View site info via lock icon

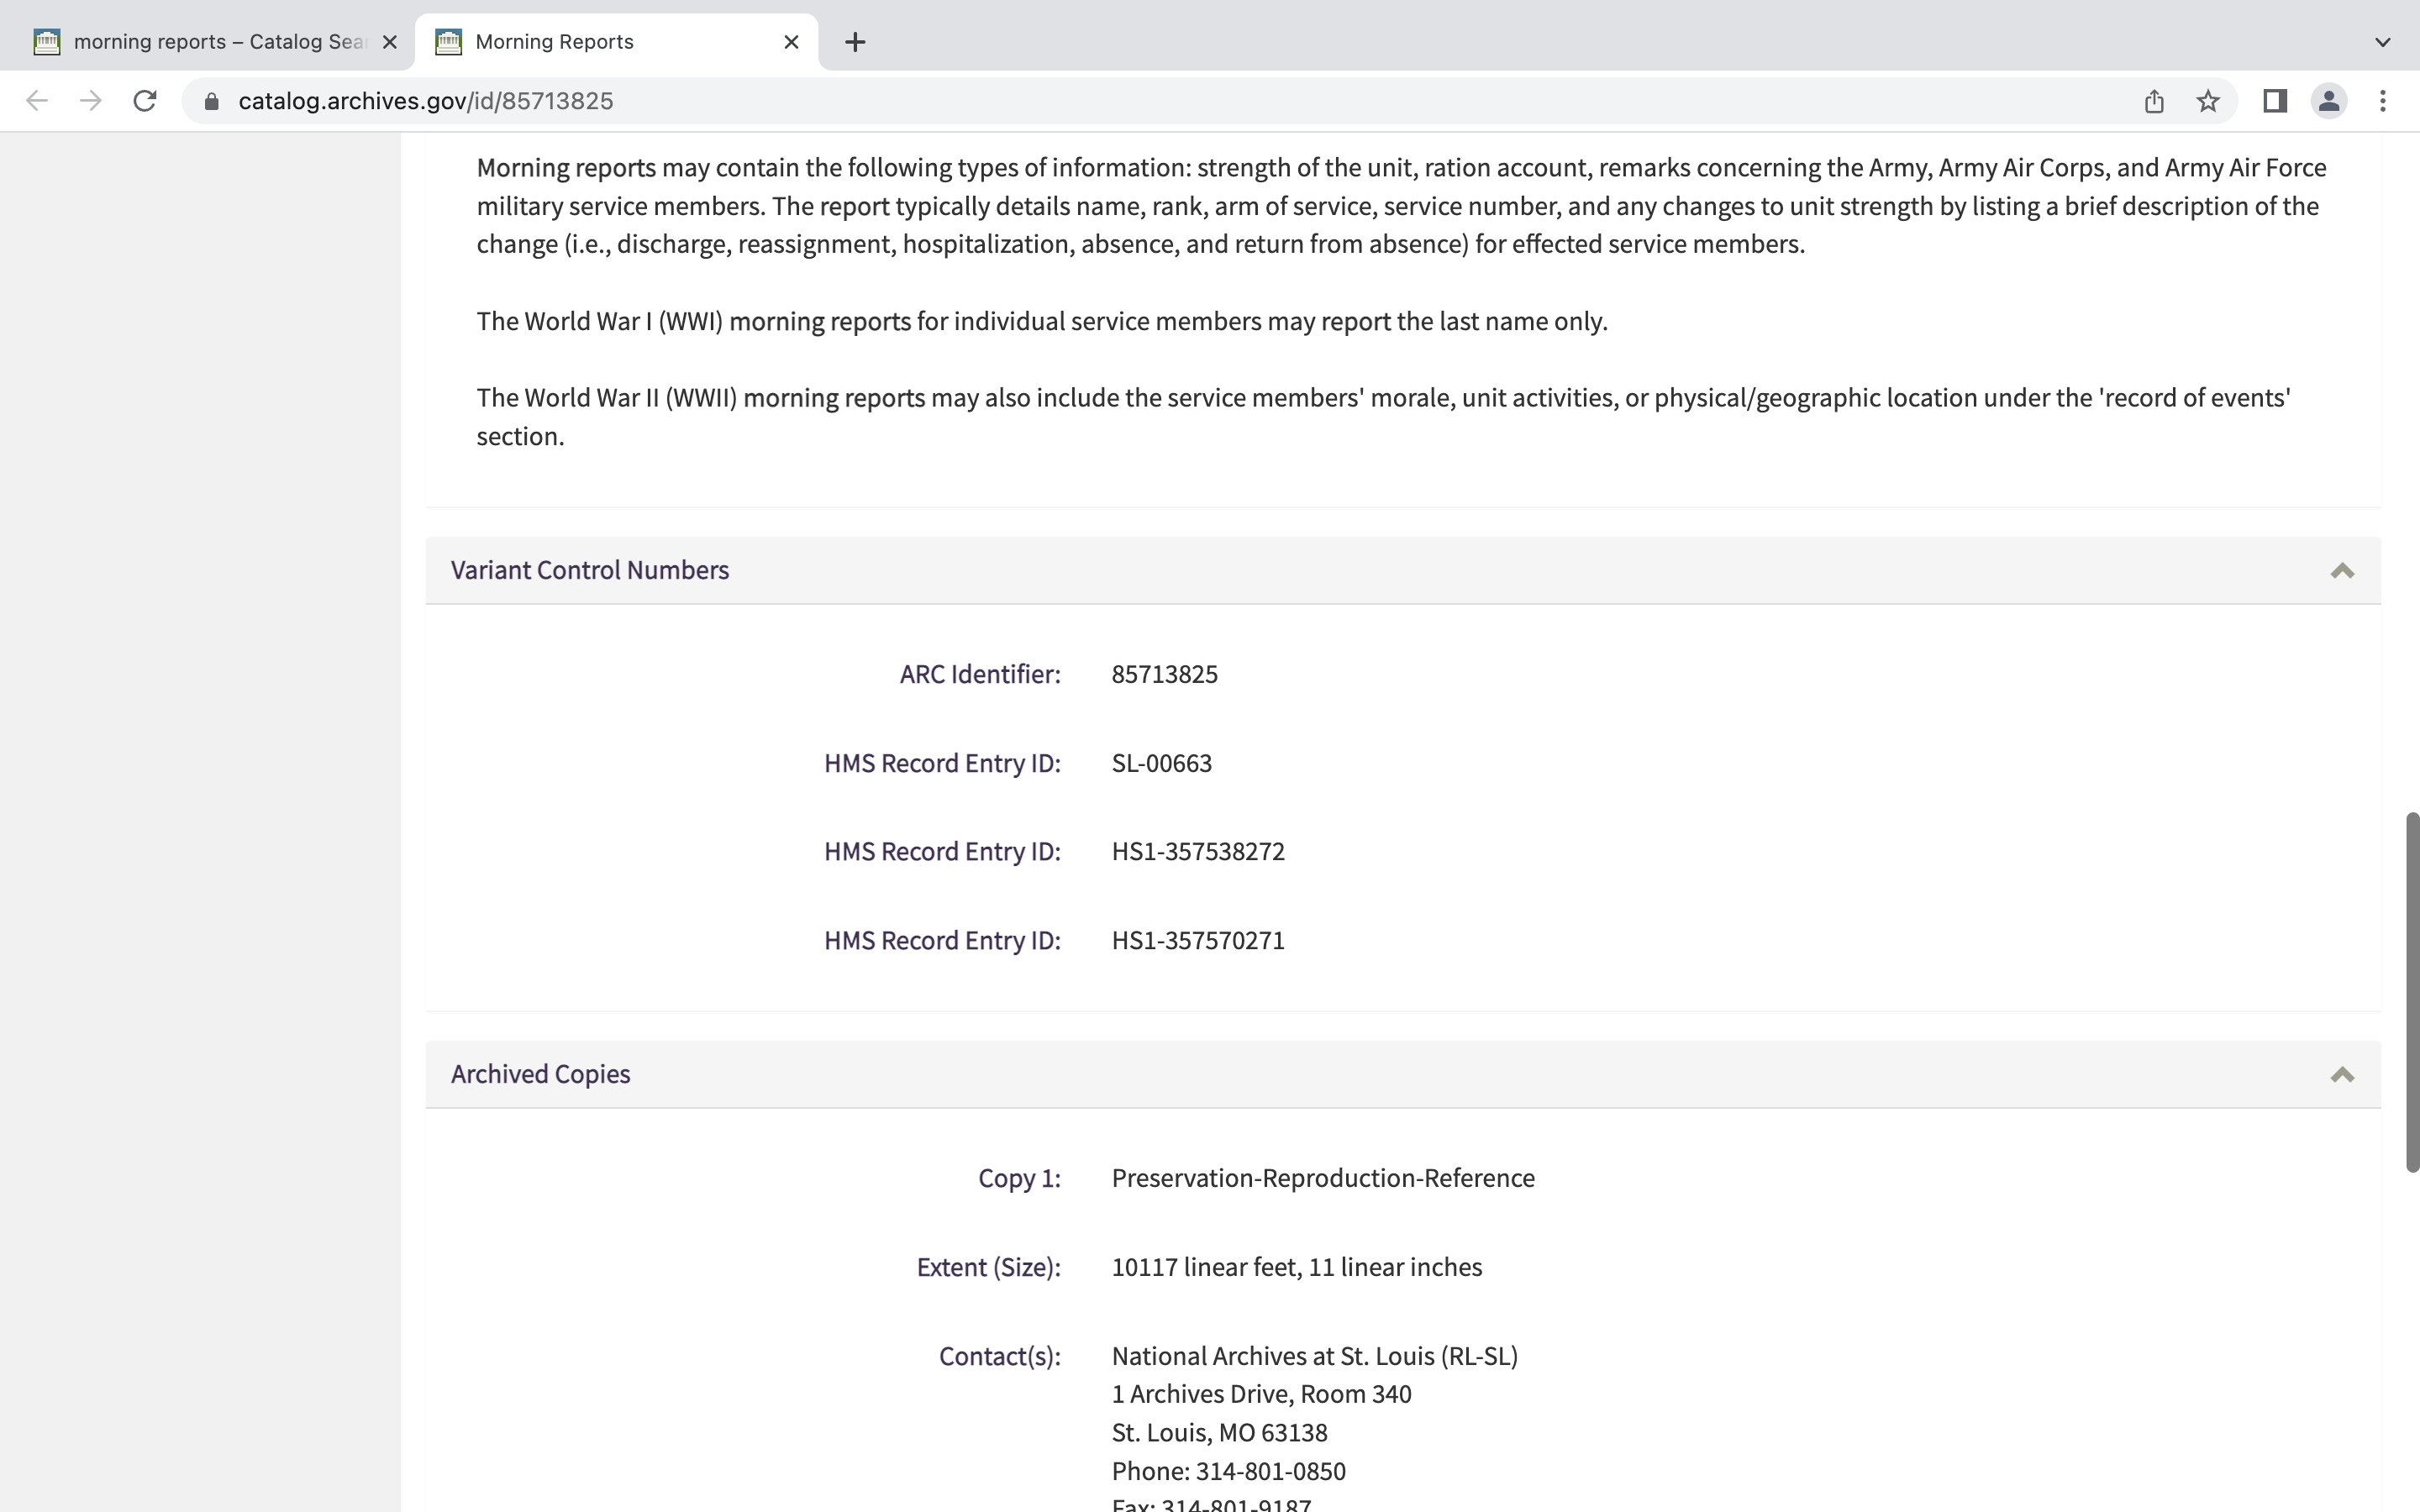[x=211, y=101]
